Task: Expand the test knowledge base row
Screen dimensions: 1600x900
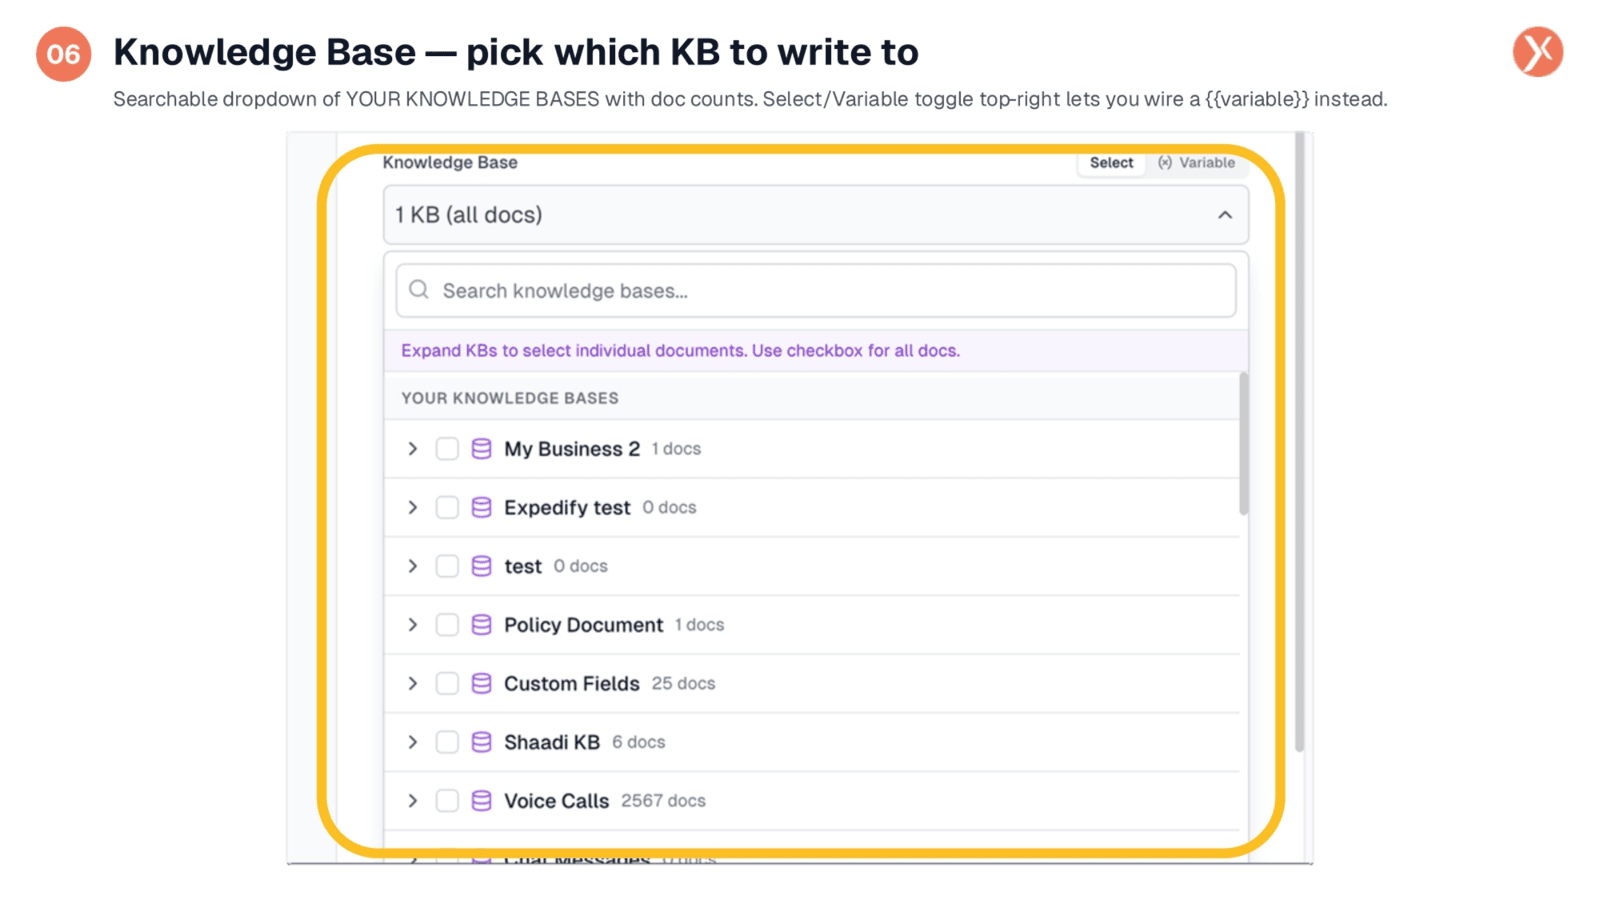Action: (412, 566)
